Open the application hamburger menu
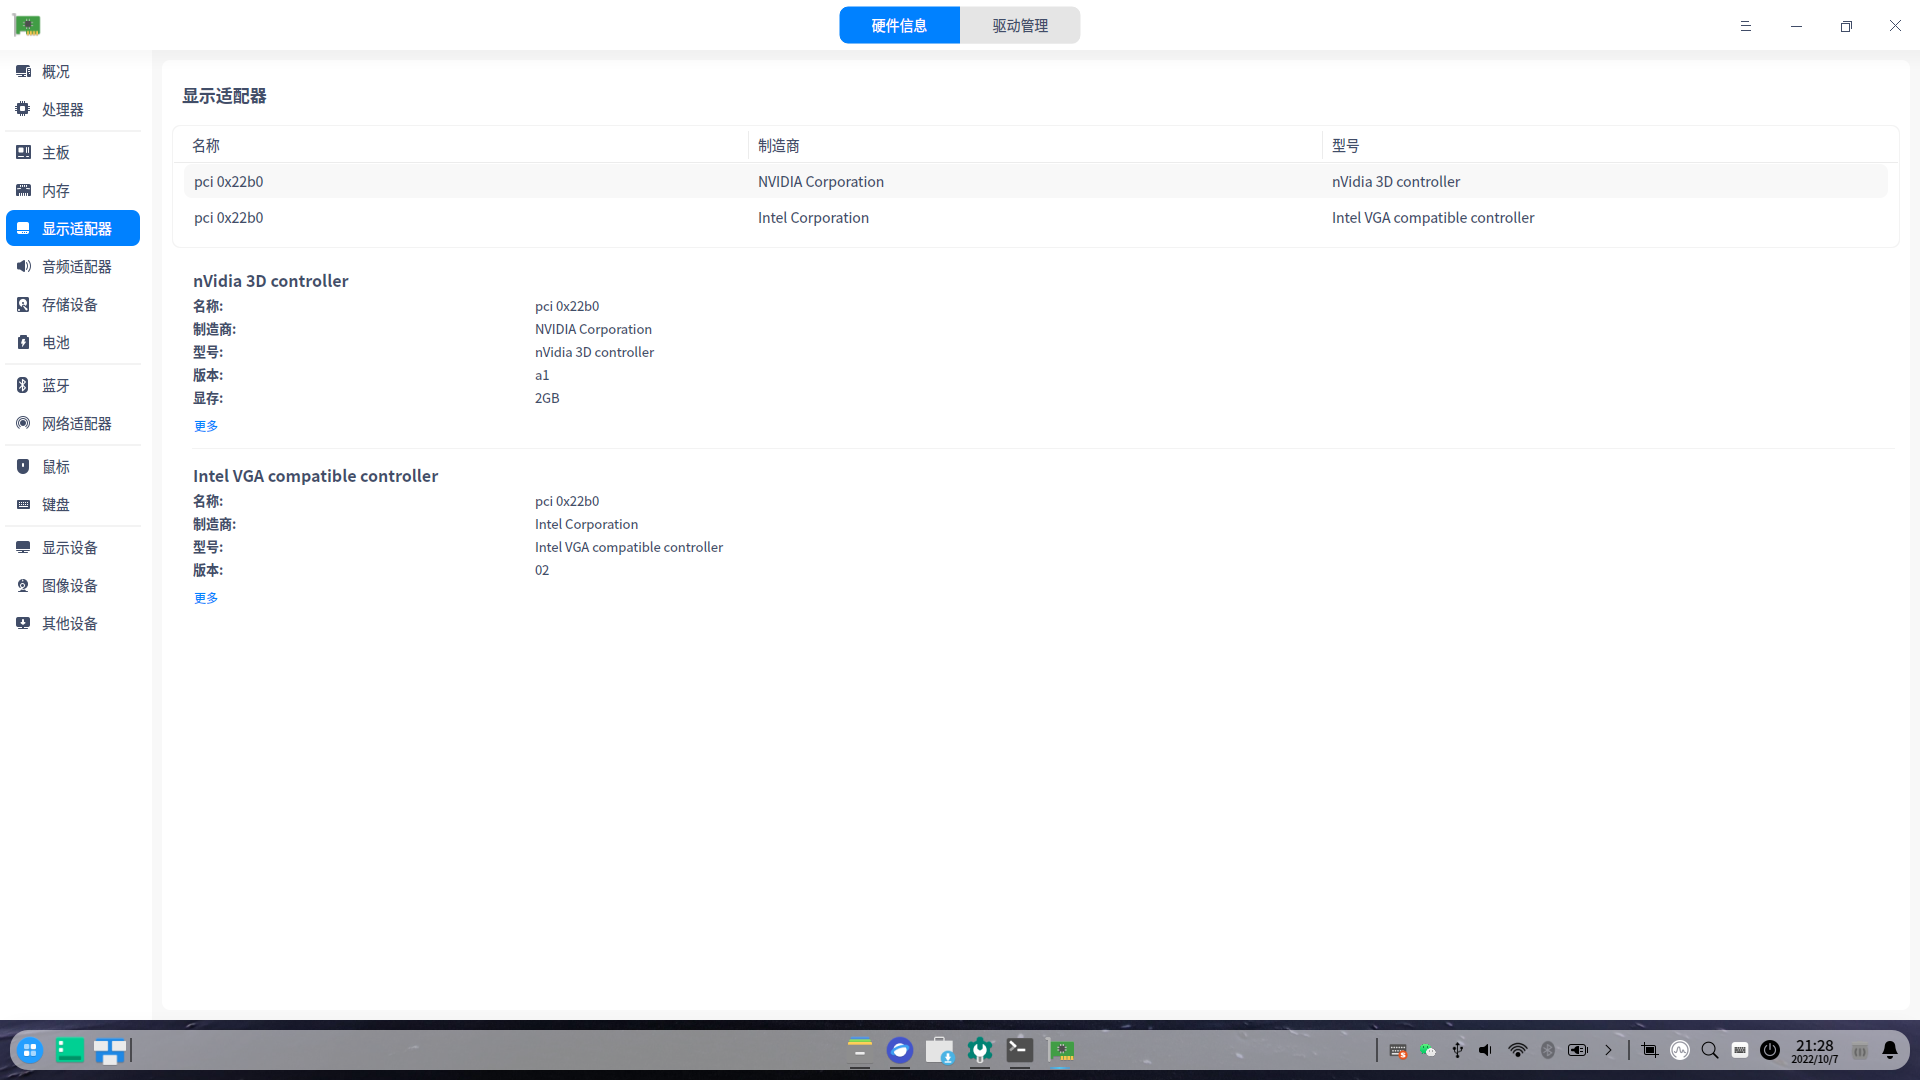Viewport: 1920px width, 1080px height. click(x=1746, y=26)
